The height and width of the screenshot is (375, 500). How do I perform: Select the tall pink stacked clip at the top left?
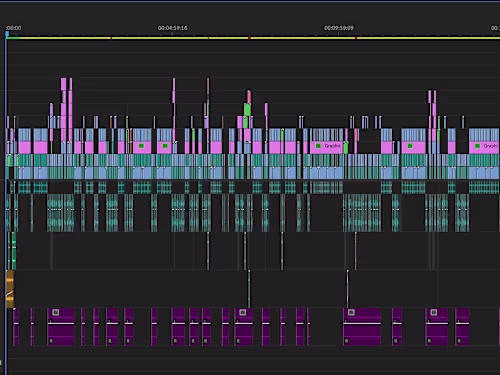tap(63, 109)
